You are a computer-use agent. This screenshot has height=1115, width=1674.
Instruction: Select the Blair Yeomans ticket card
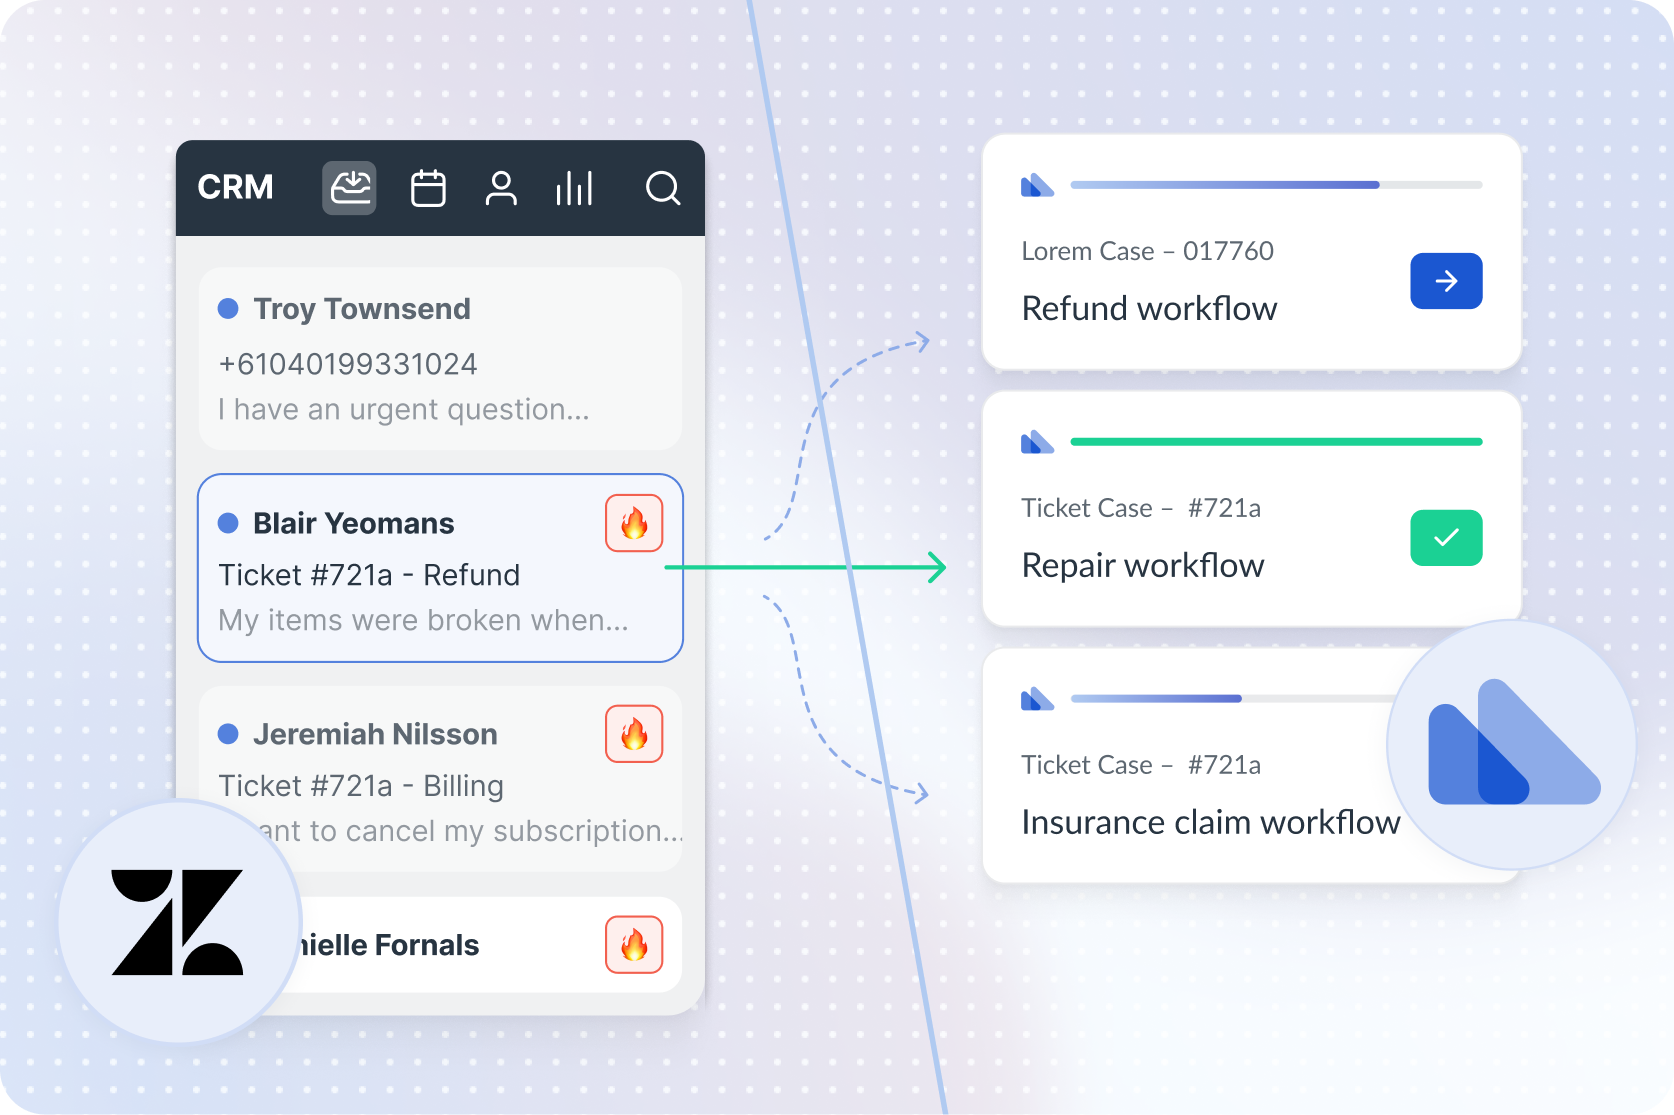pos(440,568)
